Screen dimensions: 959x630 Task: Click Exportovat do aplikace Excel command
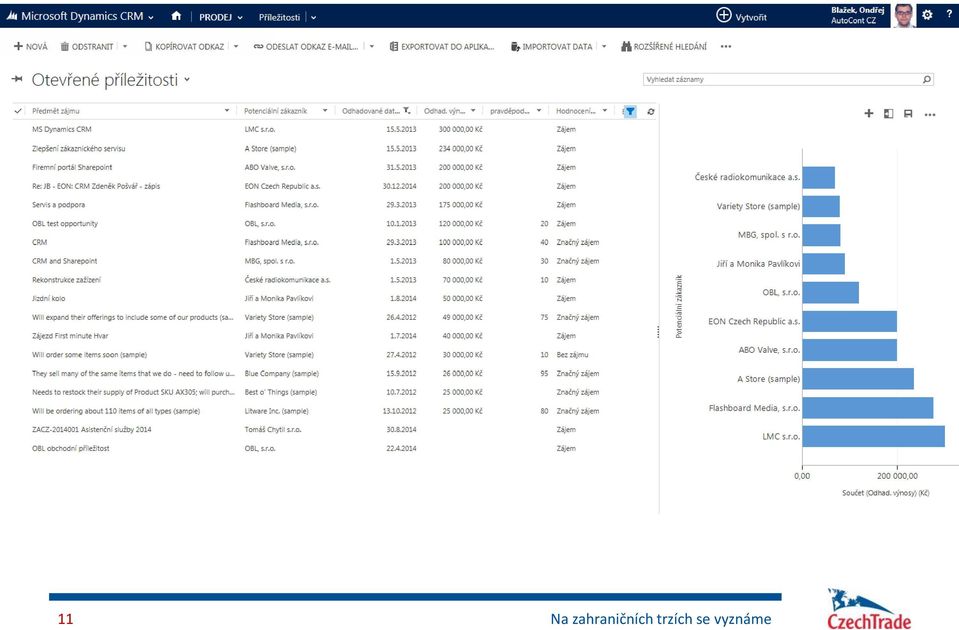click(442, 46)
